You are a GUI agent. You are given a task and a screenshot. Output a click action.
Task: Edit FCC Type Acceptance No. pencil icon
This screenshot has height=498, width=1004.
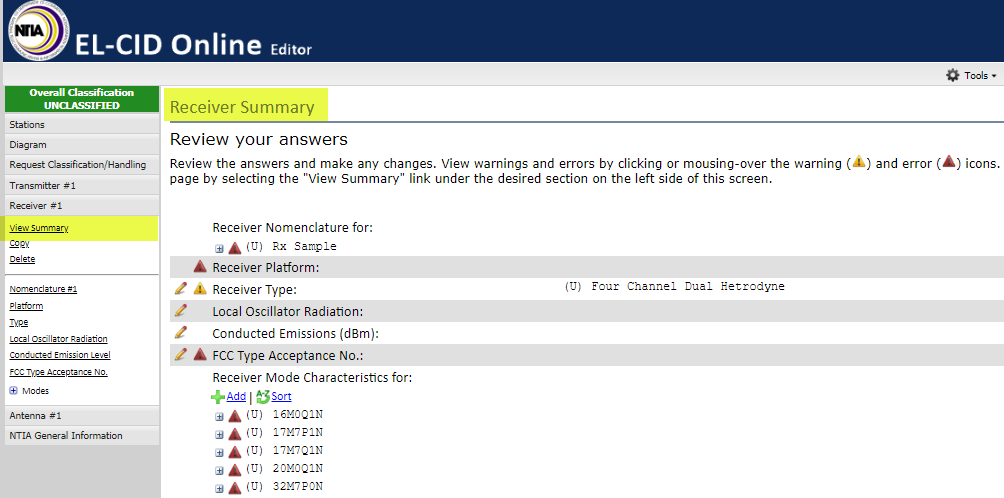tap(181, 353)
